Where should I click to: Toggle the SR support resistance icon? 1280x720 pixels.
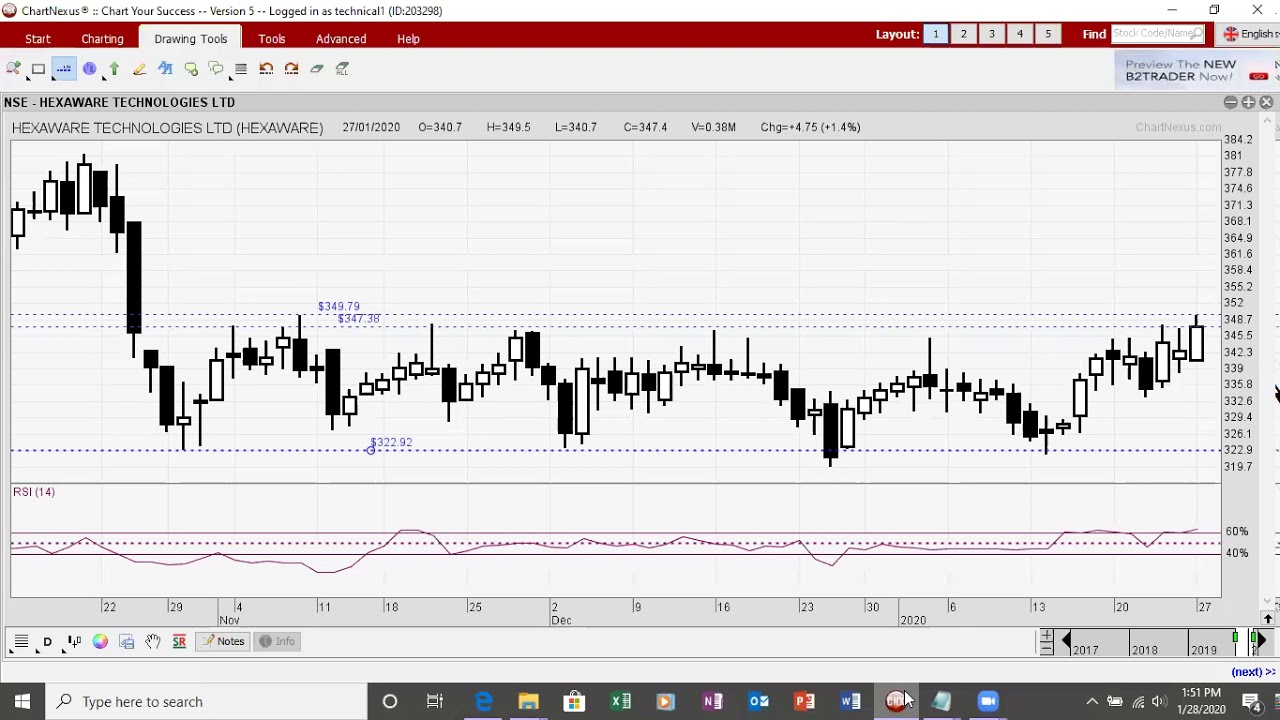[179, 642]
